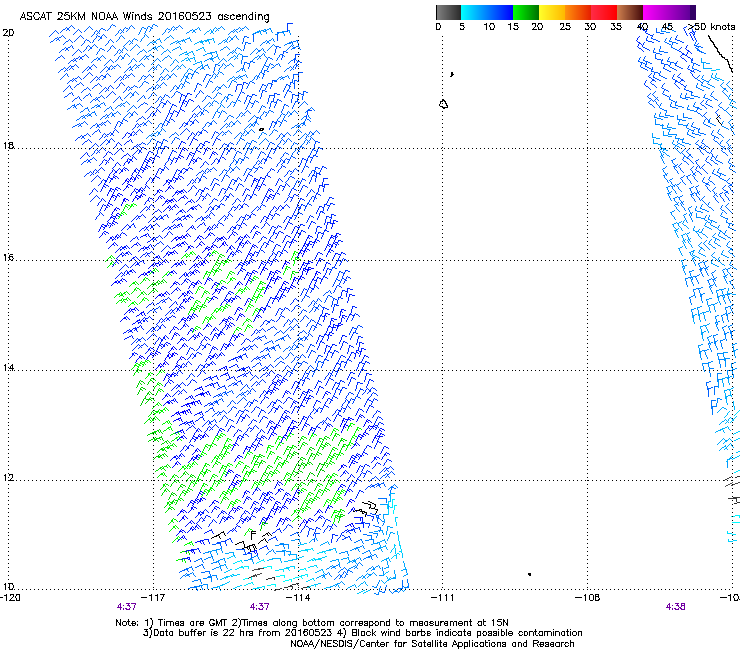Click the longitude label '-117'
Image resolution: width=740 pixels, height=650 pixels.
(153, 597)
